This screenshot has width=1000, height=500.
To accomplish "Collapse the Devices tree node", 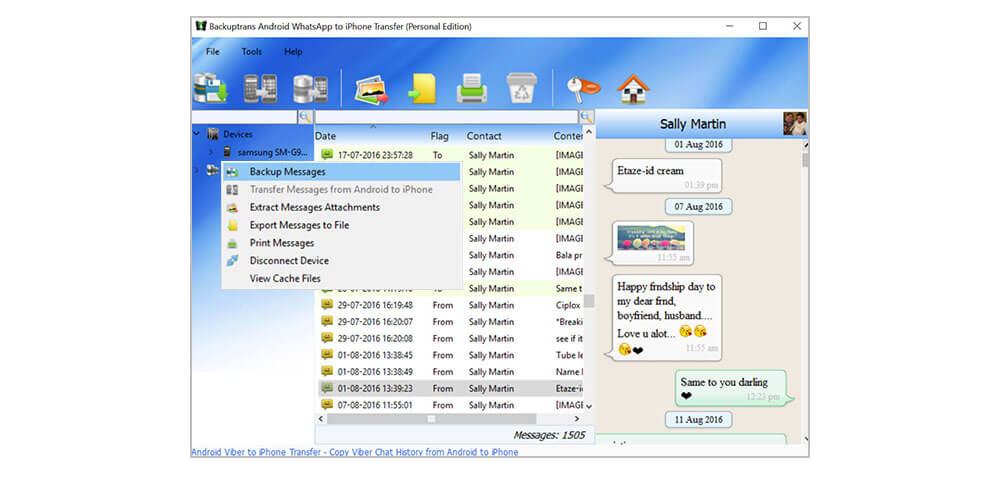I will click(x=196, y=134).
